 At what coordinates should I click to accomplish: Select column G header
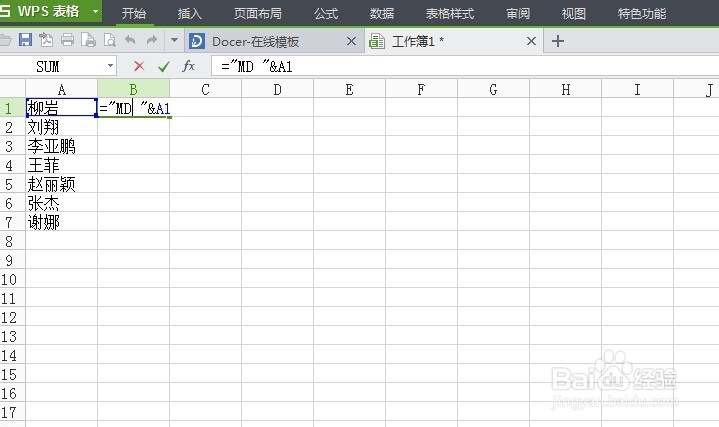(x=493, y=89)
